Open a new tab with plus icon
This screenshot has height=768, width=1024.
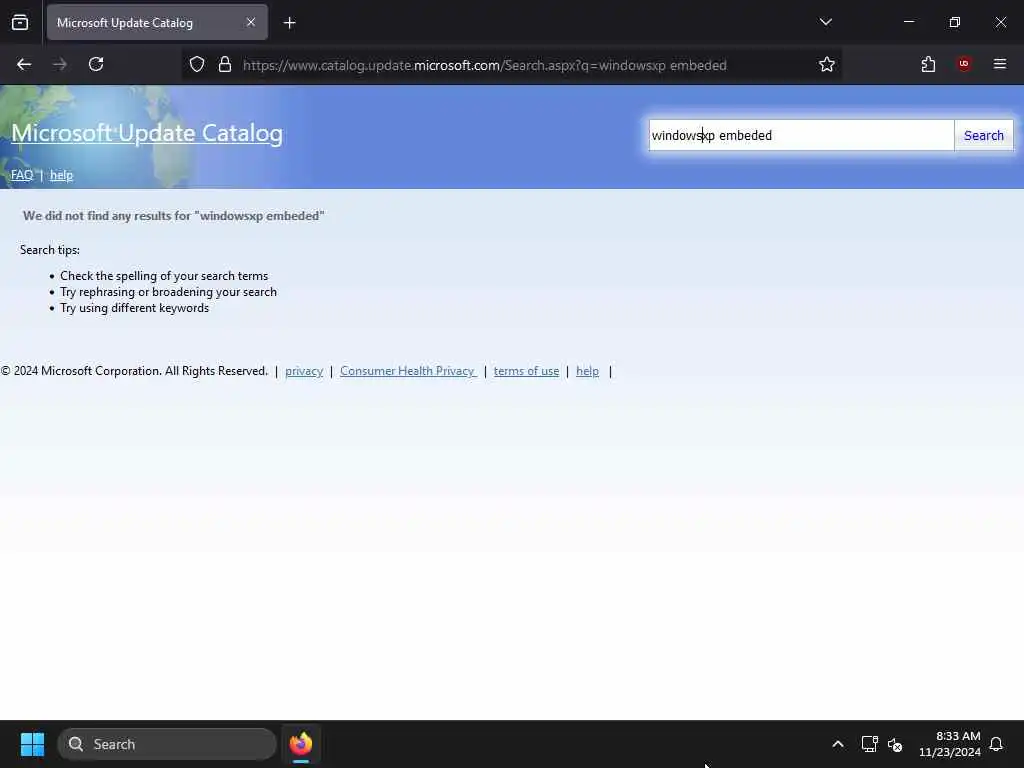coord(290,23)
